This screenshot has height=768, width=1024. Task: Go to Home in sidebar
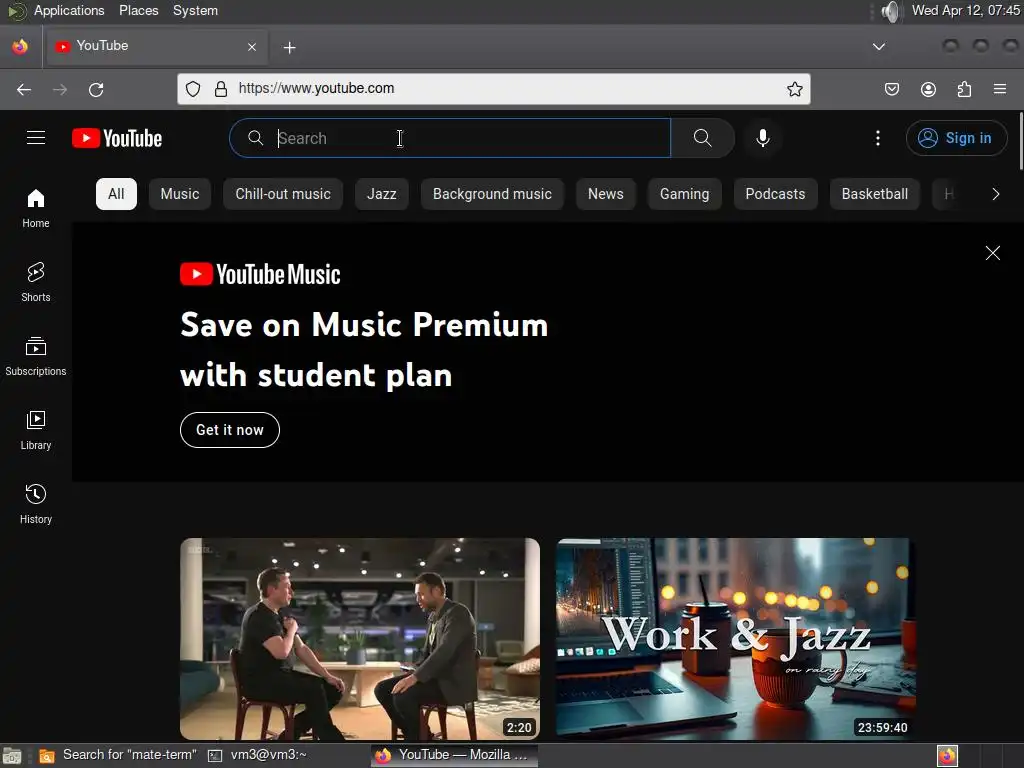(36, 208)
